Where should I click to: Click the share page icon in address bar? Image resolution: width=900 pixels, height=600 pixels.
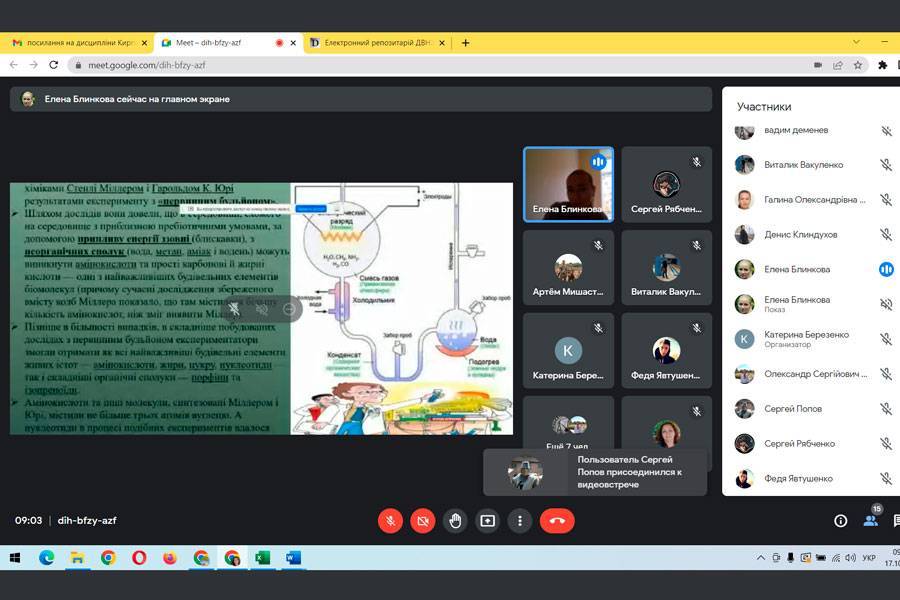838,65
